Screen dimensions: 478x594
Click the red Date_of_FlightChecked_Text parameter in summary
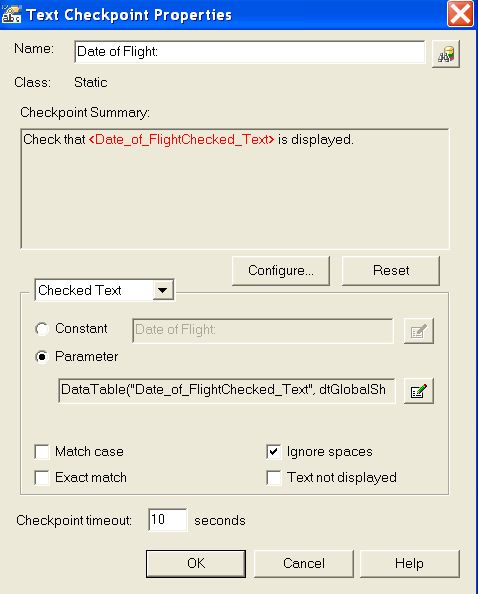pos(181,140)
